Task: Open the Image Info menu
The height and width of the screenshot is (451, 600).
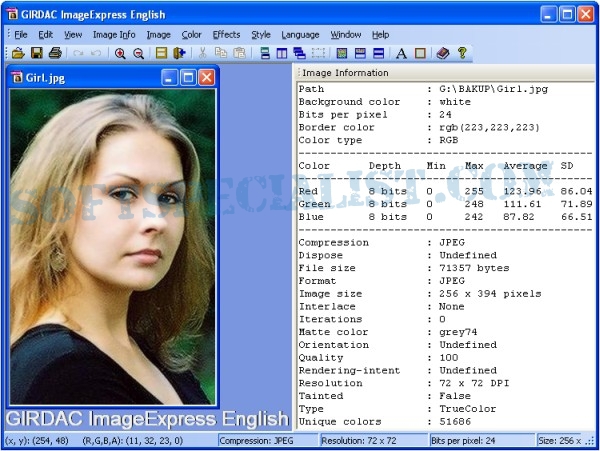Action: click(x=114, y=34)
